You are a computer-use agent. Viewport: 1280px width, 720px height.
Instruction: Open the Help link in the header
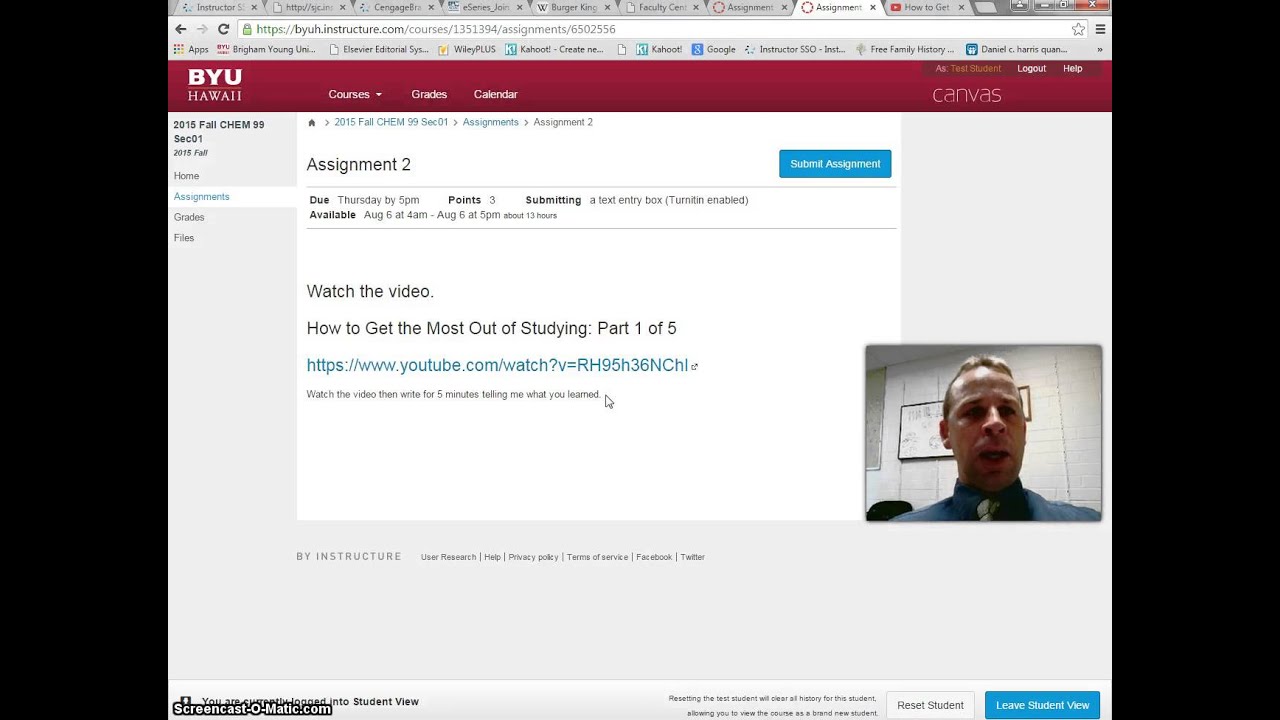tap(1072, 69)
